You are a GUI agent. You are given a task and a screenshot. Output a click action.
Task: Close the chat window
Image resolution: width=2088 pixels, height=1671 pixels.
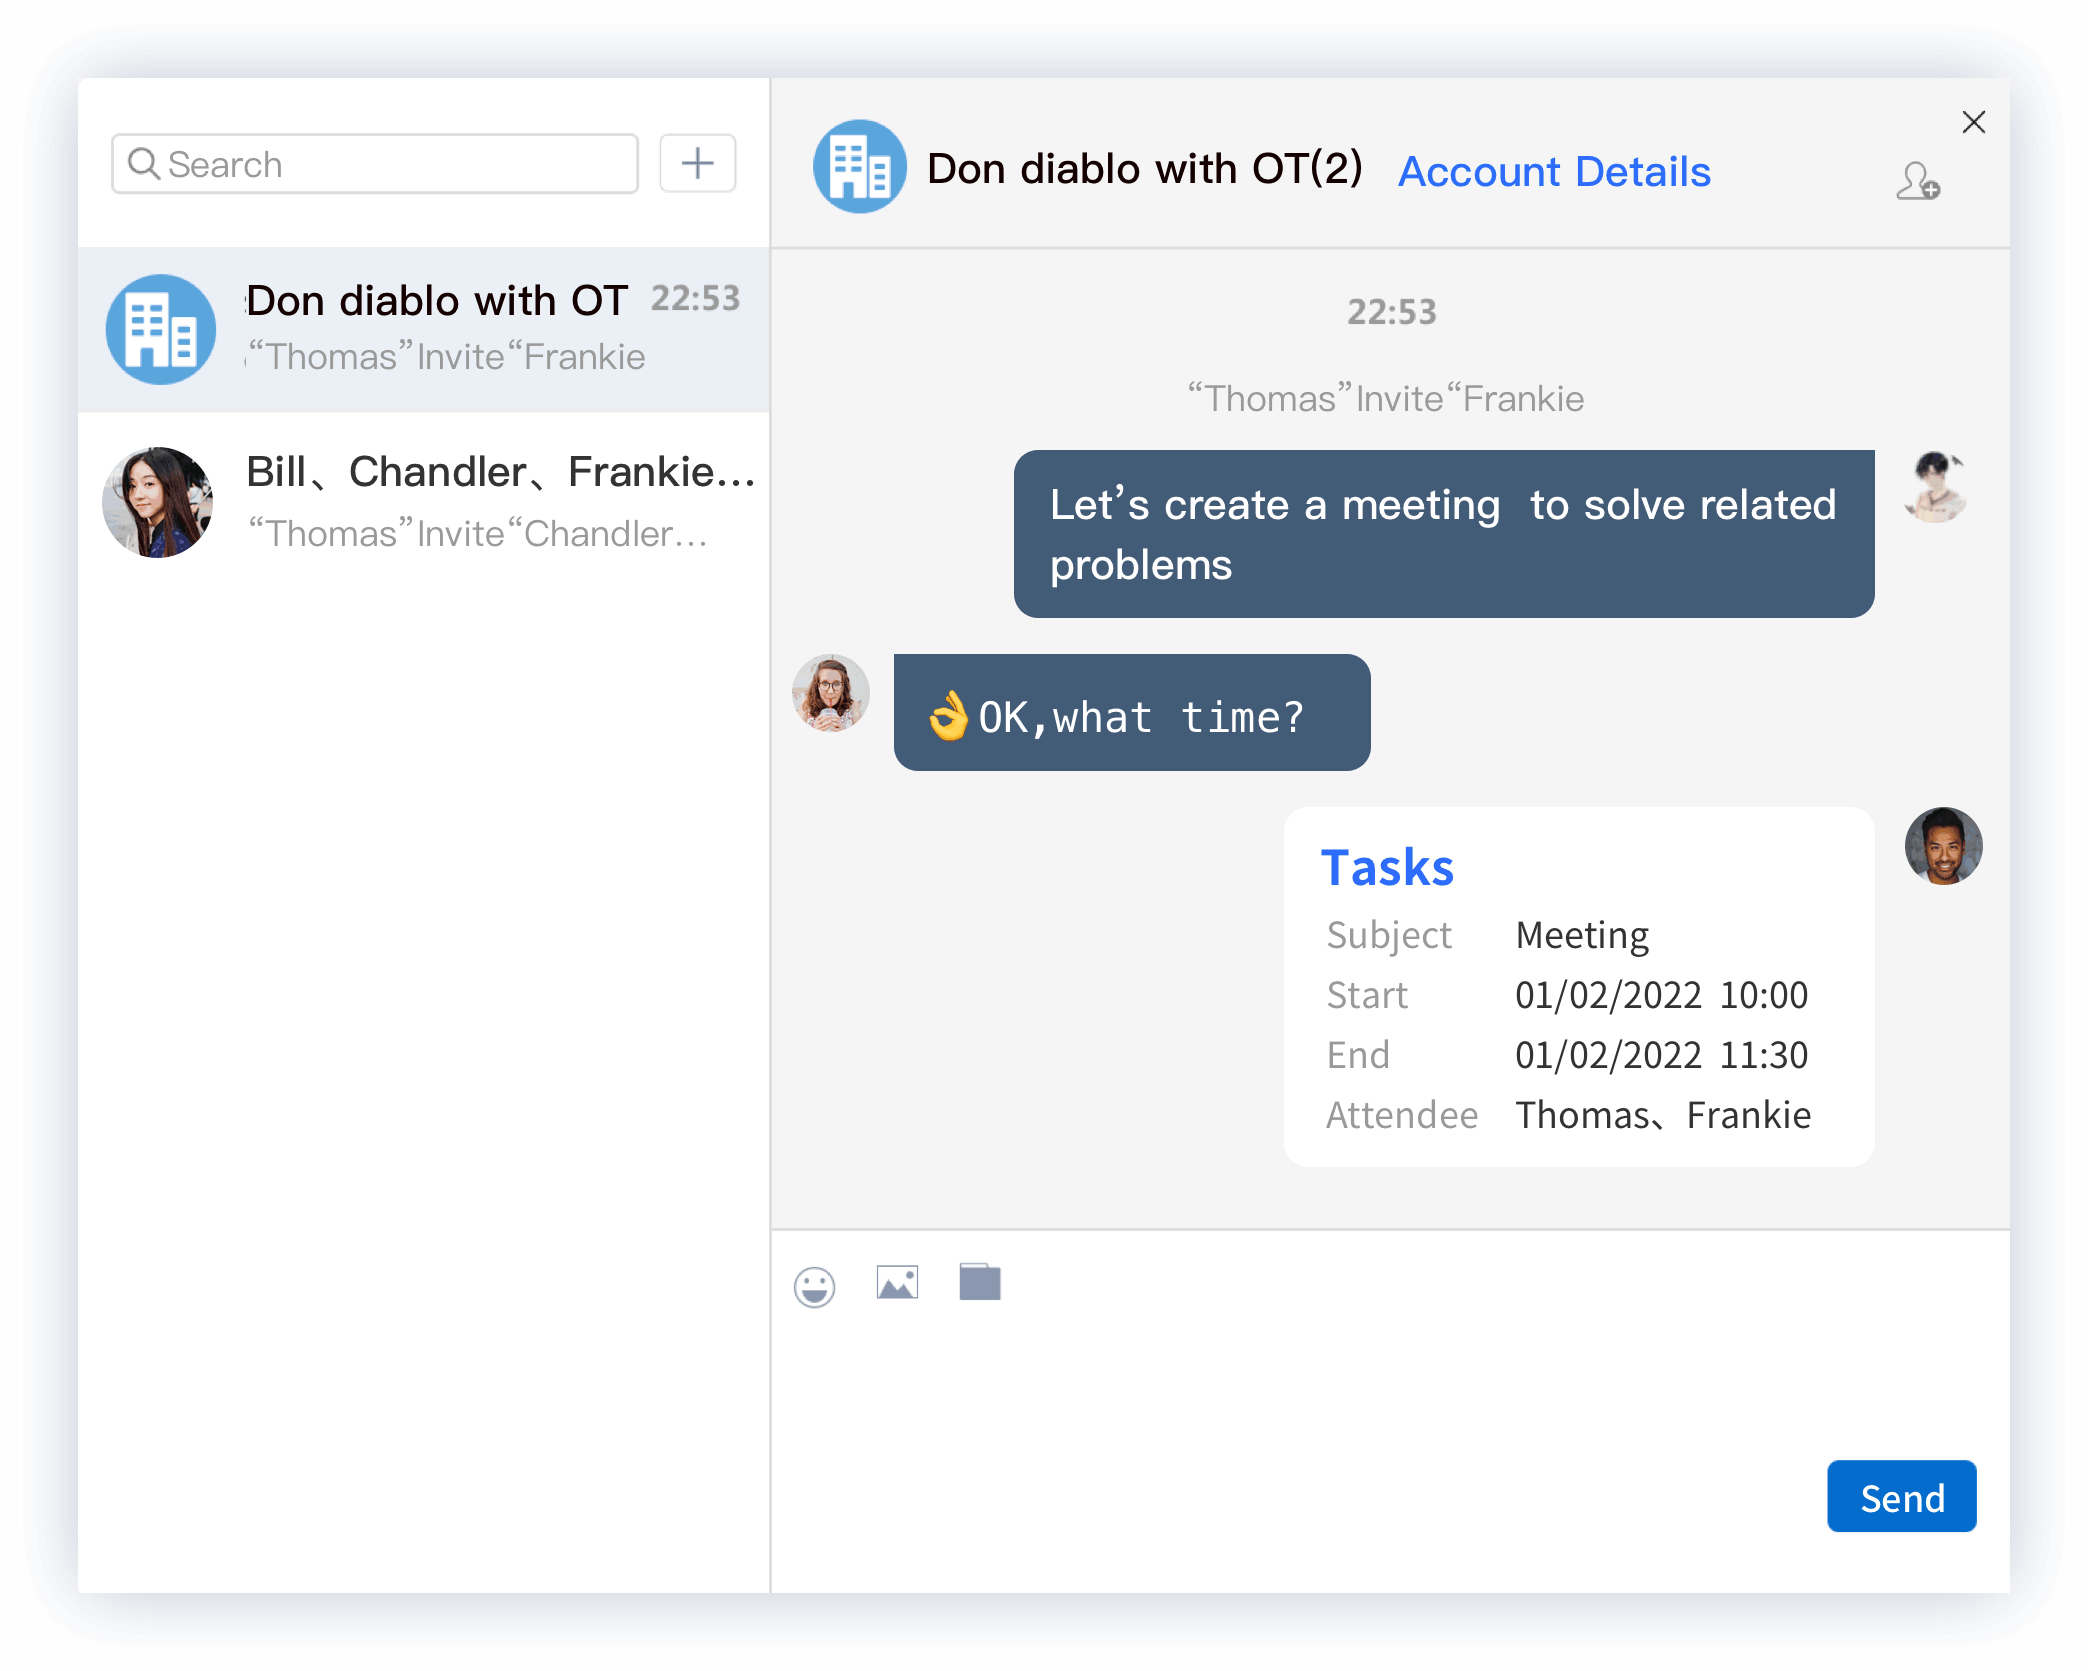[x=1973, y=122]
